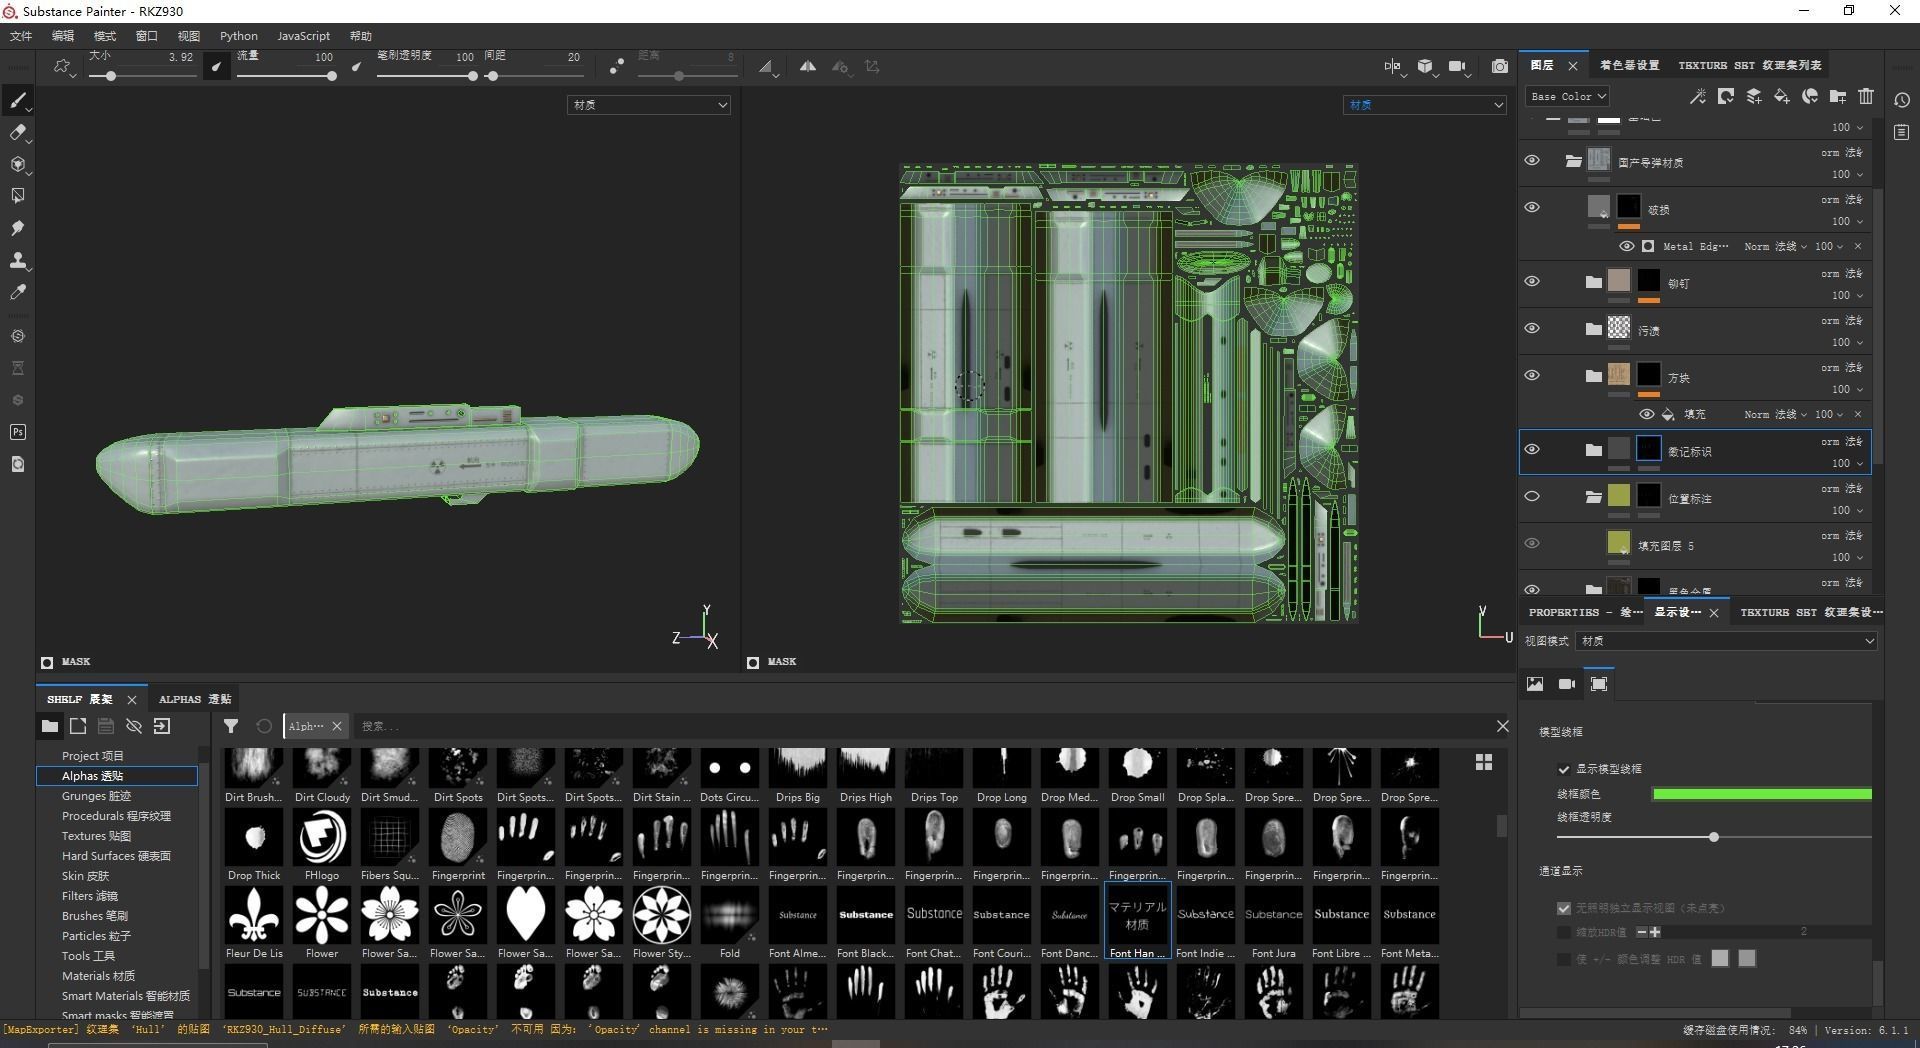Select the Polygon Fill tool
Image resolution: width=1920 pixels, height=1048 pixels.
(18, 196)
